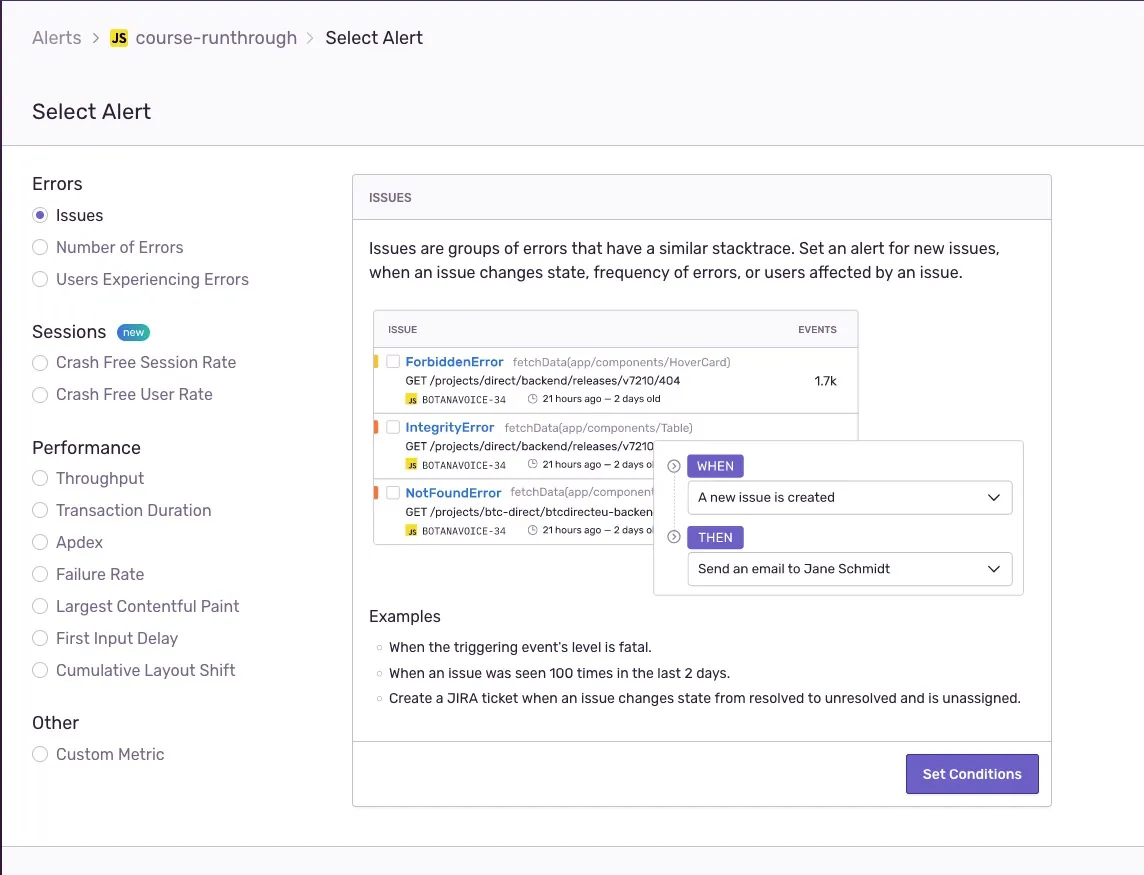This screenshot has height=875, width=1144.
Task: Open course-runthrough project breadcrumb
Action: (217, 38)
